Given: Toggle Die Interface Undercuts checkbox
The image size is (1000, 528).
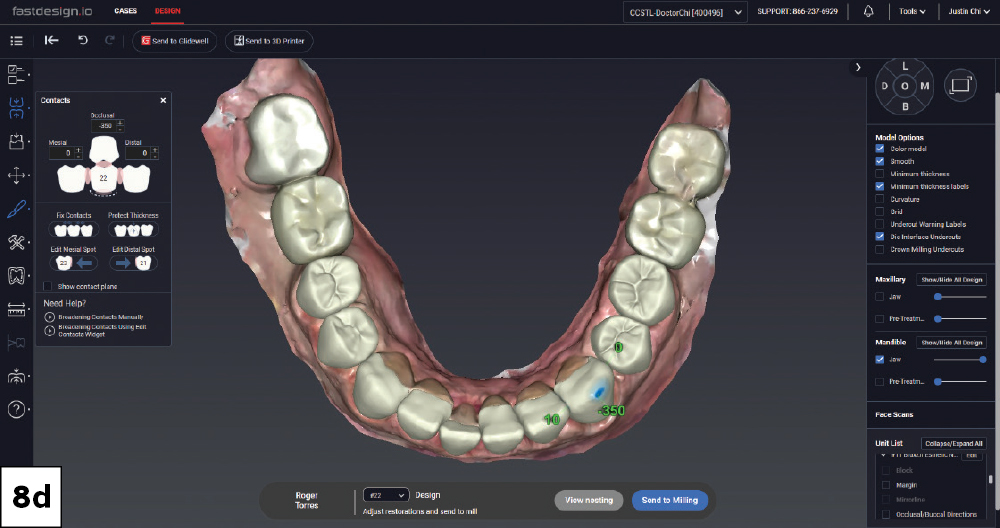Looking at the screenshot, I should pyautogui.click(x=879, y=237).
